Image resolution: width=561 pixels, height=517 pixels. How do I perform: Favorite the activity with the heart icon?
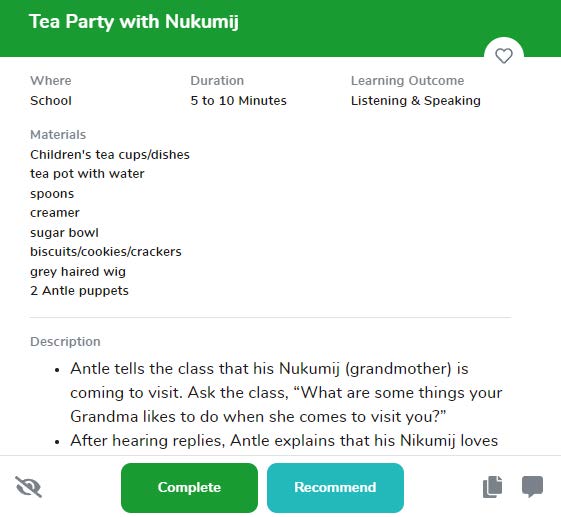click(503, 56)
